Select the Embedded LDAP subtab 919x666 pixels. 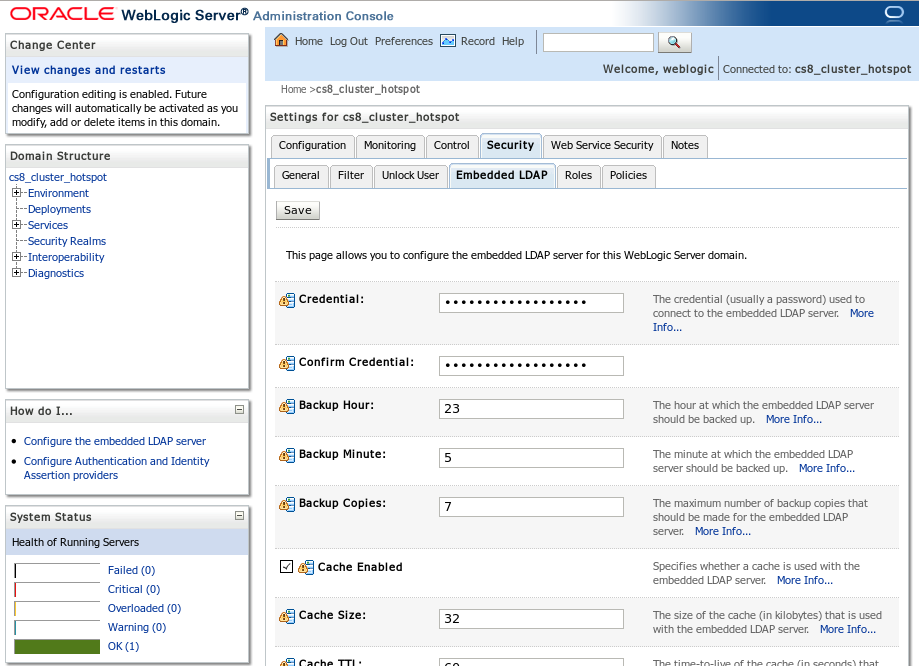tap(502, 175)
